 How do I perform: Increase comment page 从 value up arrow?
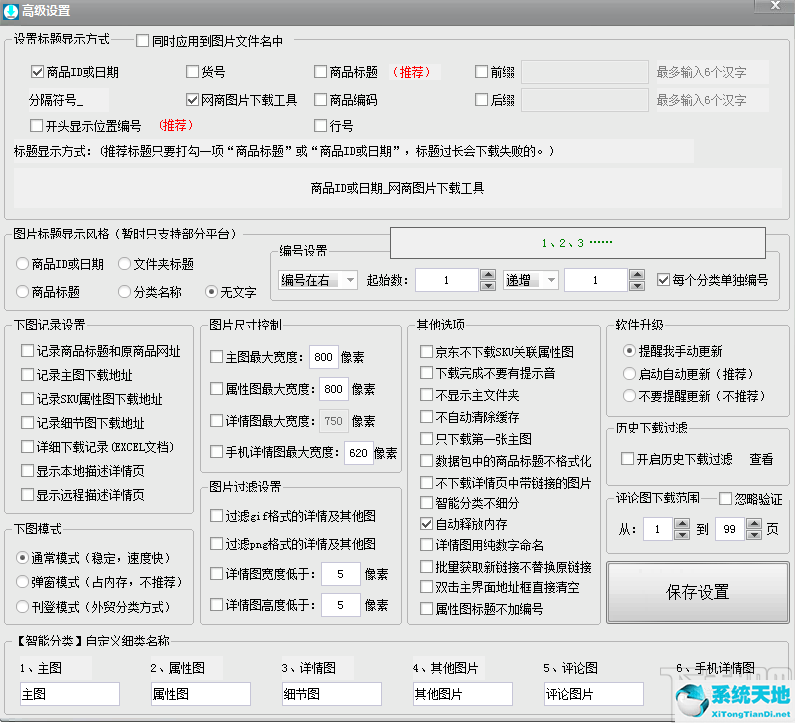[x=682, y=524]
